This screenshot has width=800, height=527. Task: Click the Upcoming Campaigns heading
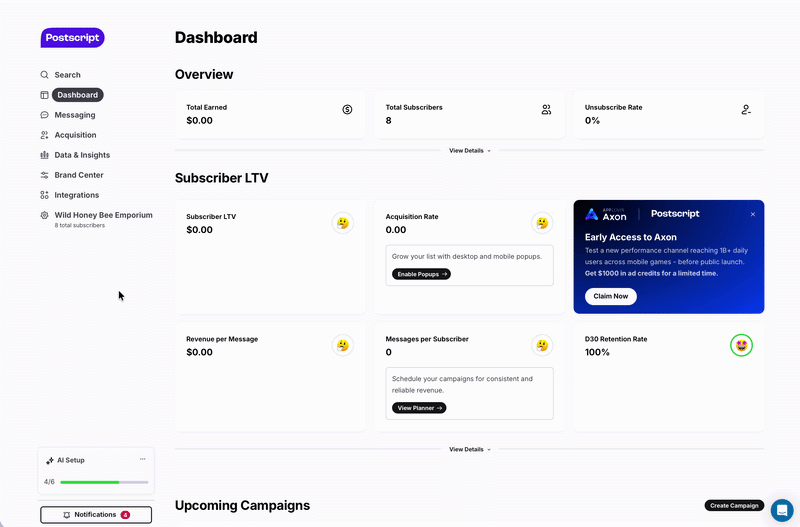pyautogui.click(x=242, y=506)
